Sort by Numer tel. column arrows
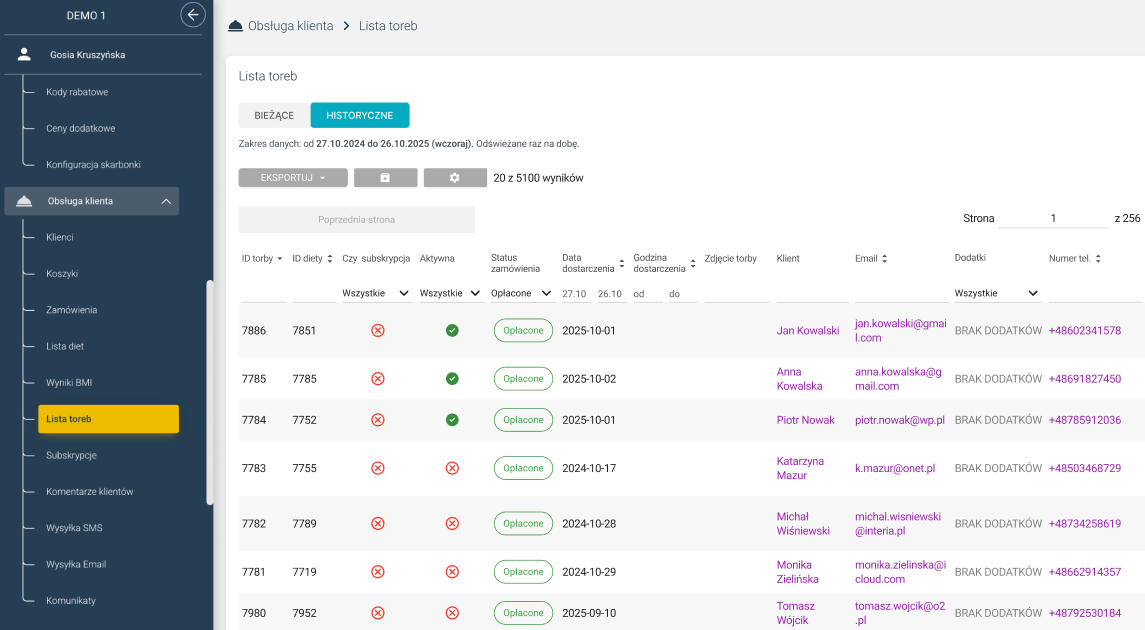Viewport: 1145px width, 630px height. coord(1098,259)
